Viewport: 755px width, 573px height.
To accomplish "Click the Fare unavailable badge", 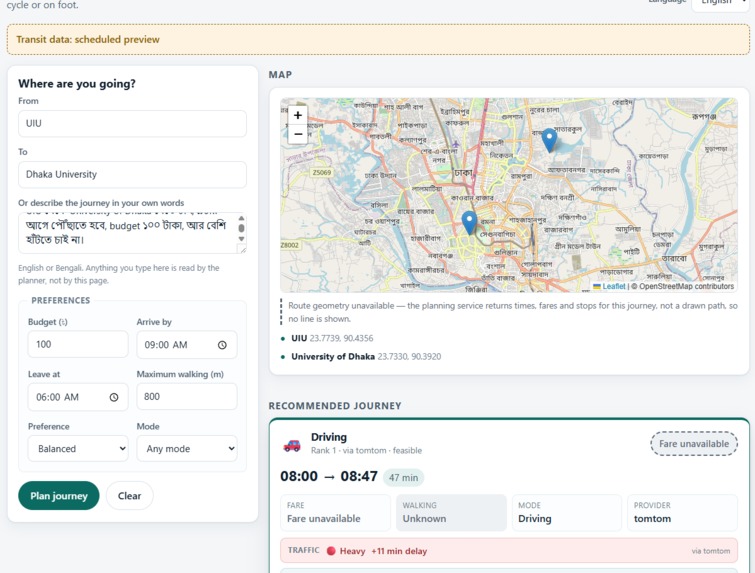I will click(694, 443).
